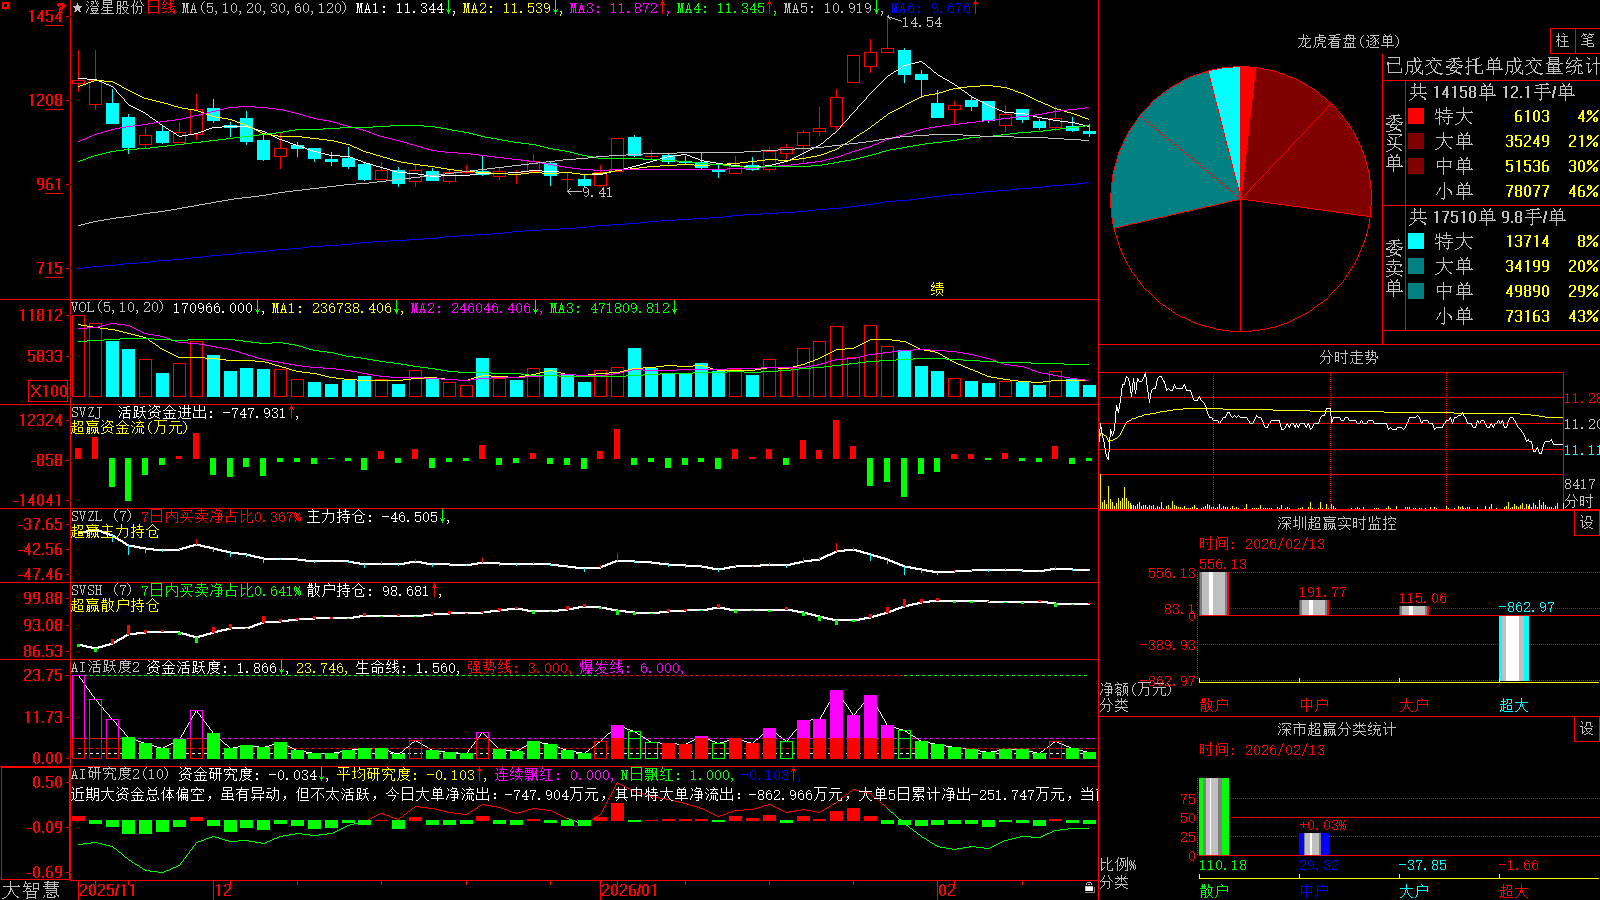Click the 超赢资金流(万元) label
This screenshot has width=1600, height=900.
129,427
